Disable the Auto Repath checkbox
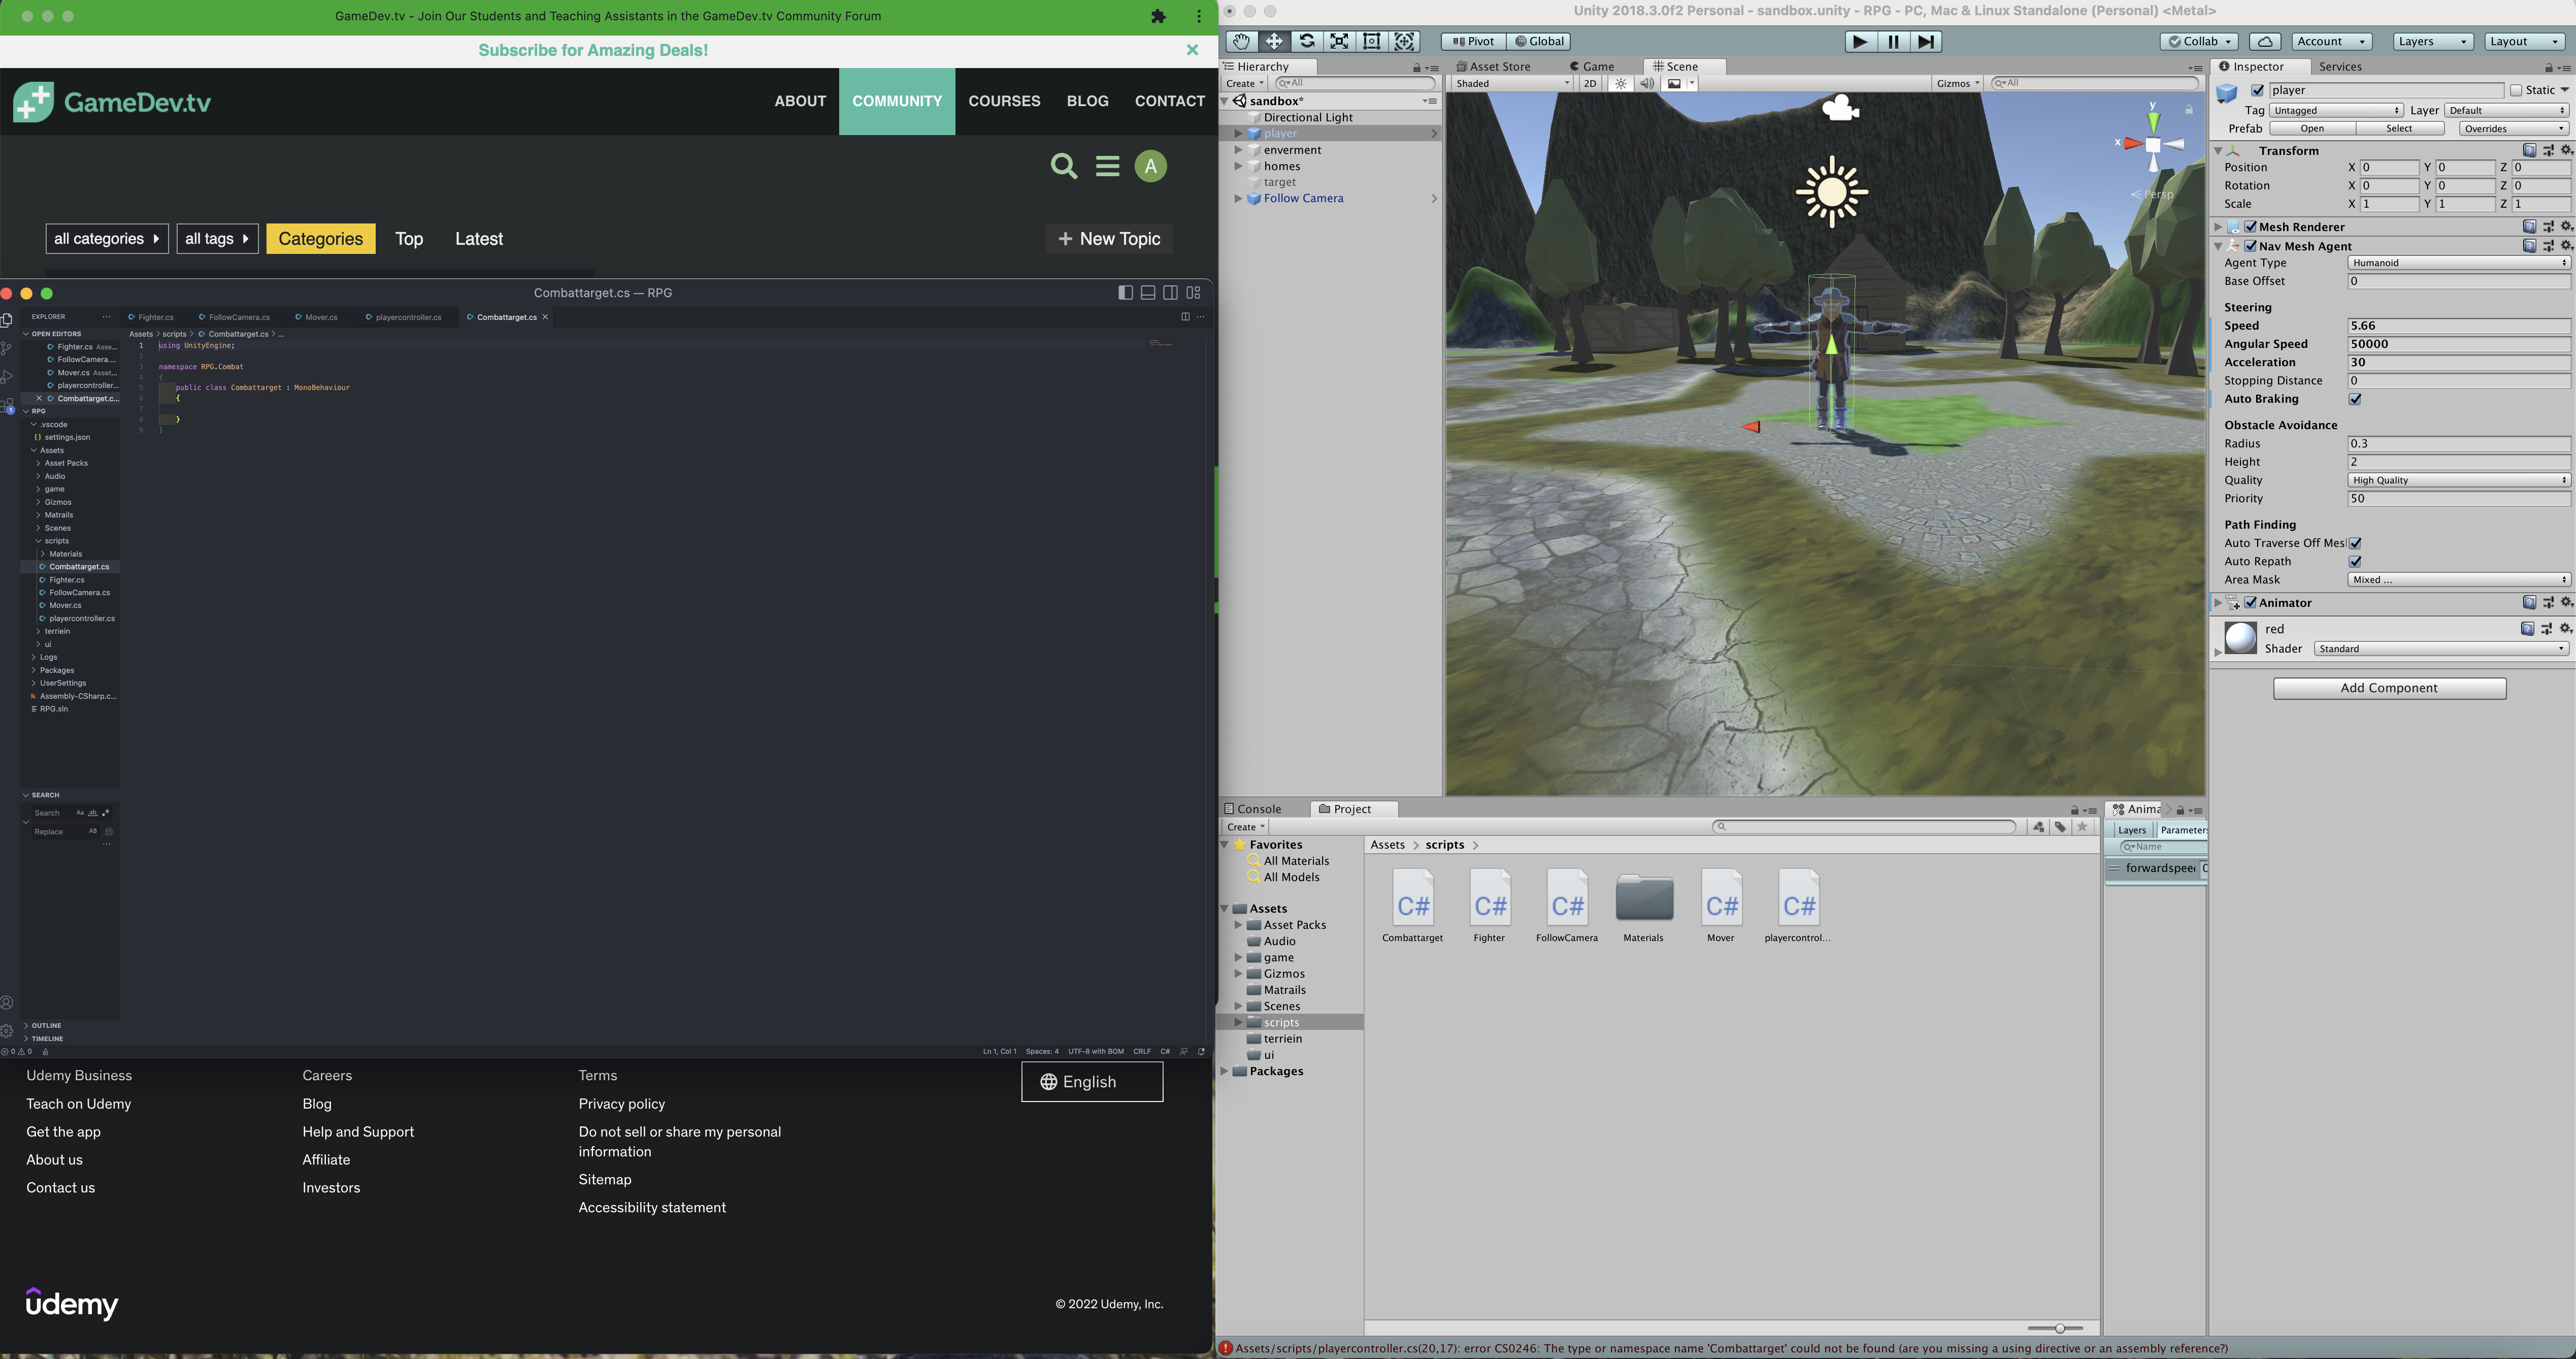This screenshot has height=1359, width=2576. click(2355, 562)
